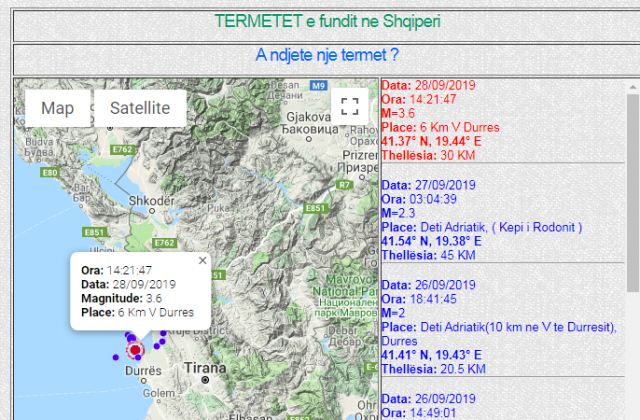
Task: Click 'Place: 6 Km V Durres' in popup
Action: click(x=138, y=313)
